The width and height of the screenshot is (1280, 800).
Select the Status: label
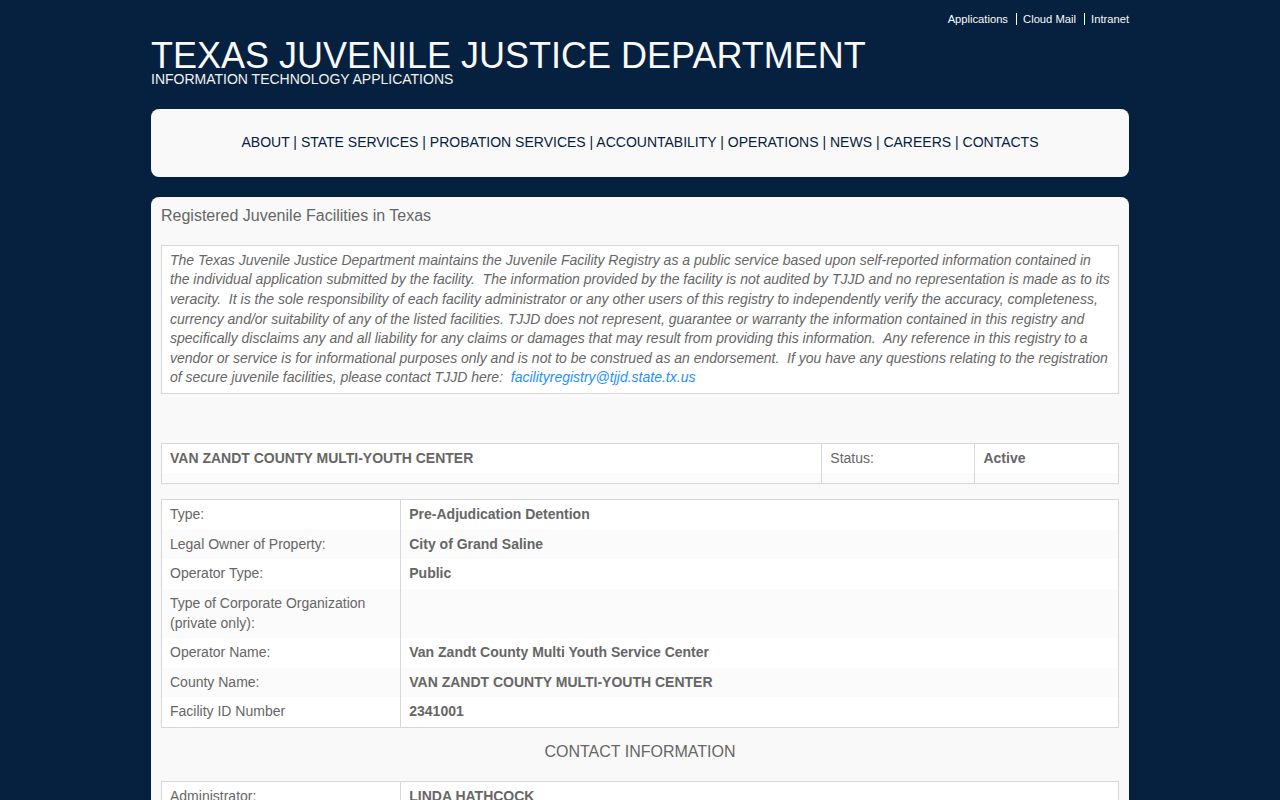pyautogui.click(x=852, y=458)
